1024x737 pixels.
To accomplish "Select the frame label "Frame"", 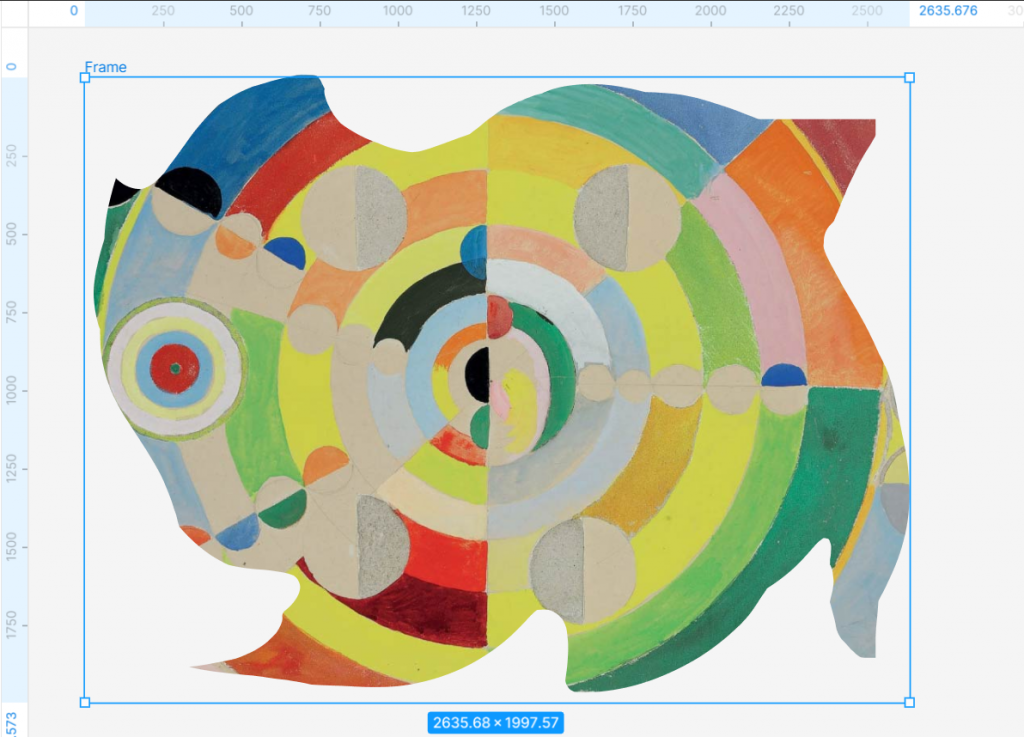I will pyautogui.click(x=107, y=67).
